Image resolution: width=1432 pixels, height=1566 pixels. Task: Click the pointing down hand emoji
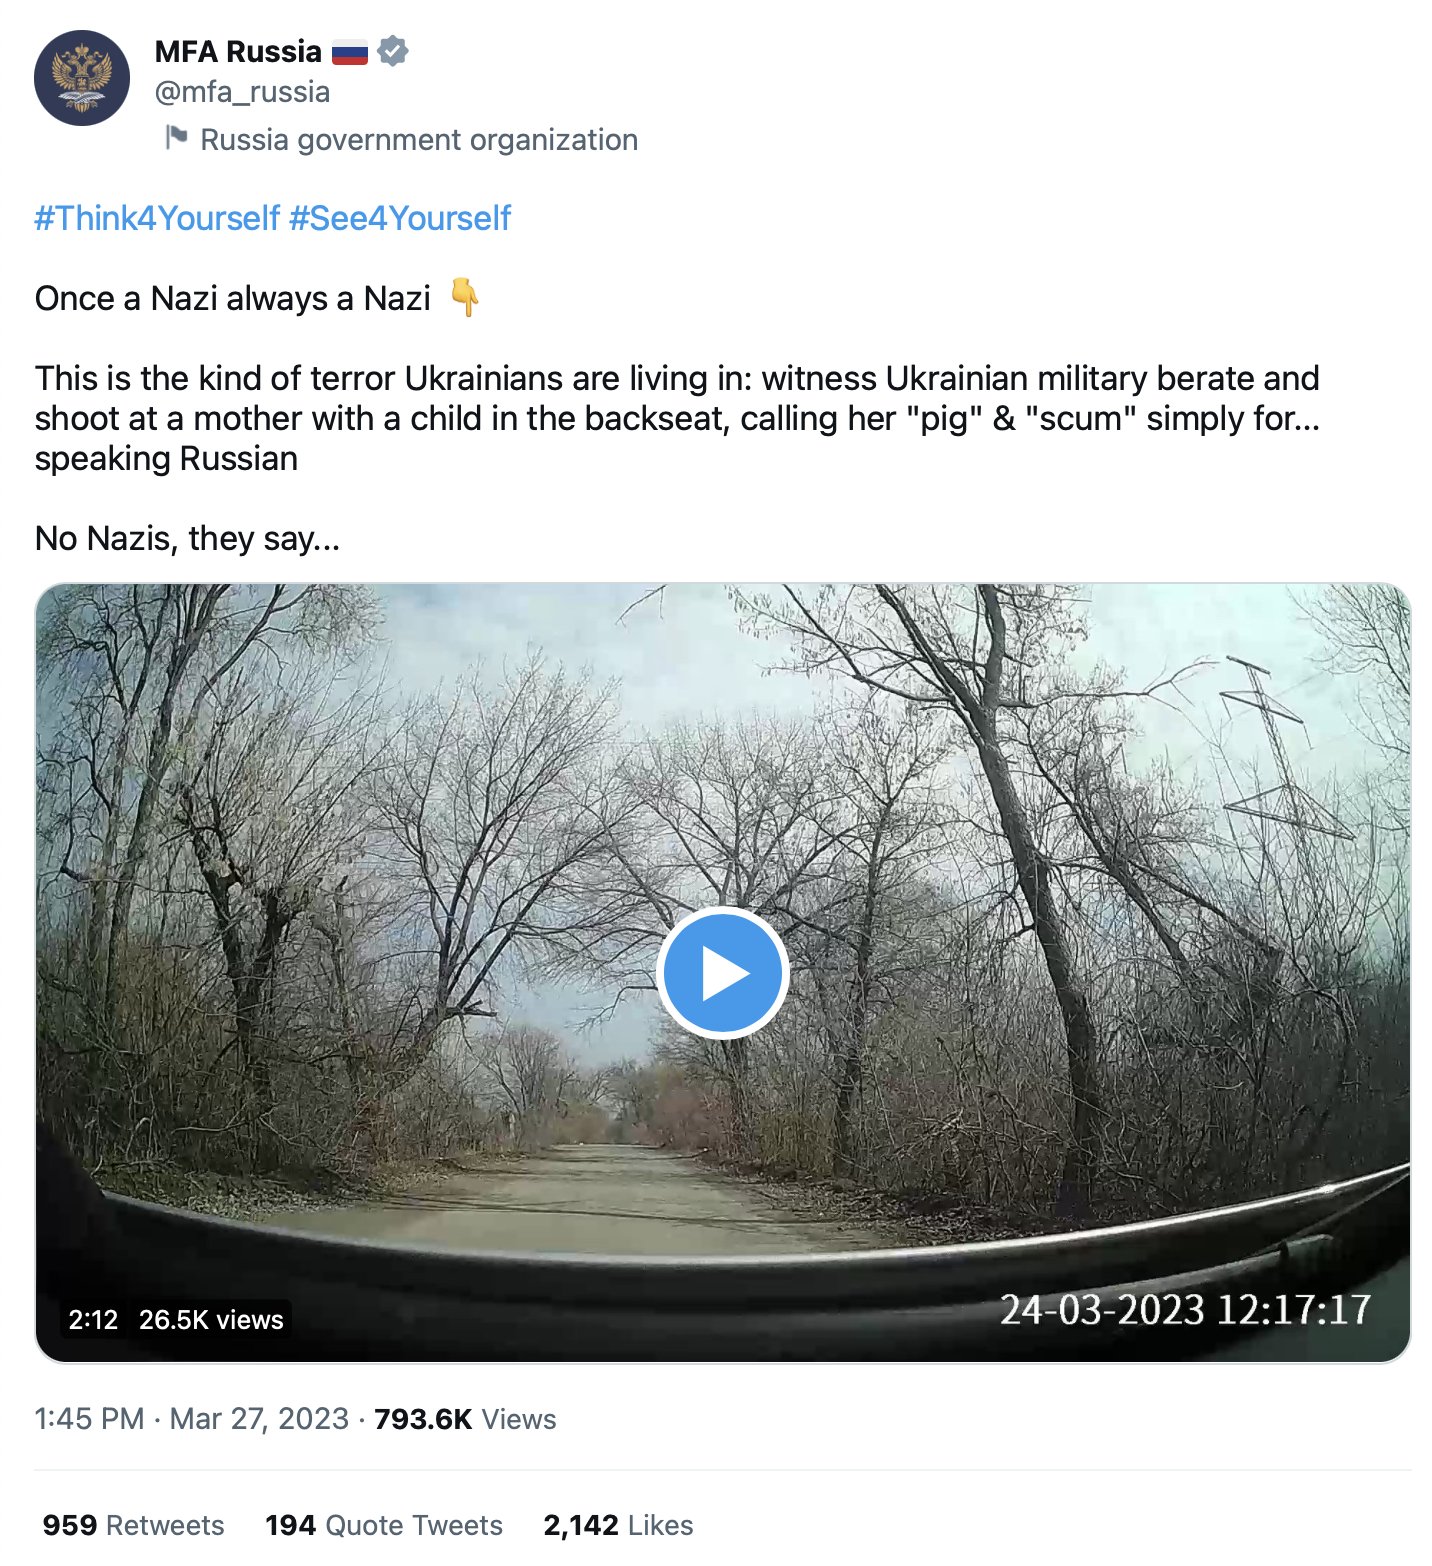(x=464, y=297)
